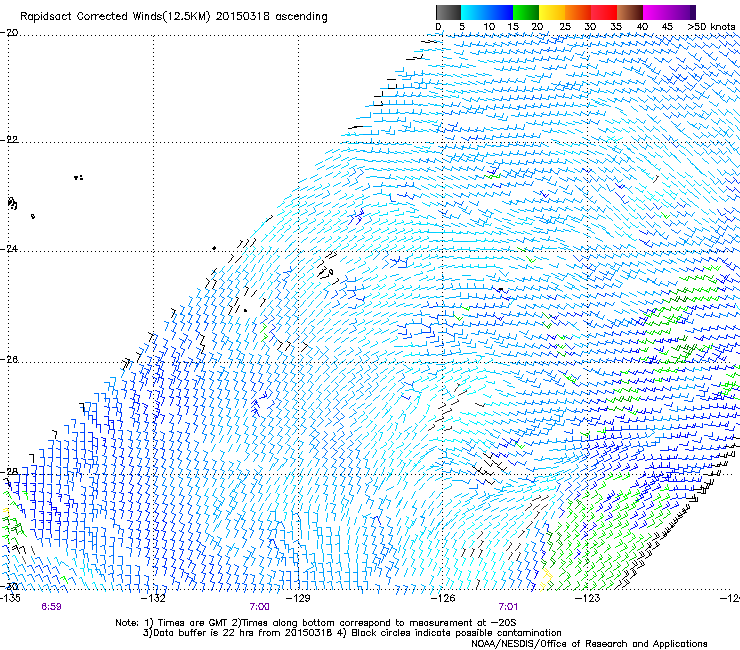Click the -20 latitude axis label
The width and height of the screenshot is (740, 650).
pyautogui.click(x=9, y=33)
